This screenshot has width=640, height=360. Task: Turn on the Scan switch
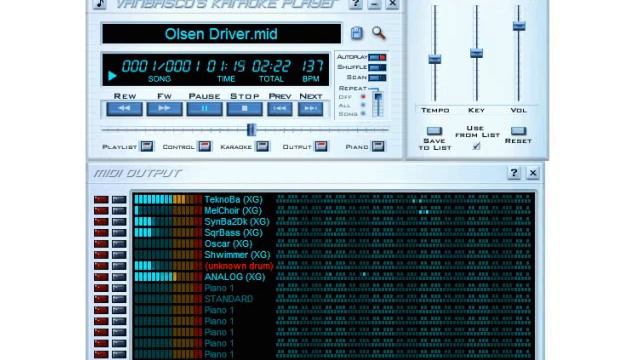pyautogui.click(x=377, y=78)
